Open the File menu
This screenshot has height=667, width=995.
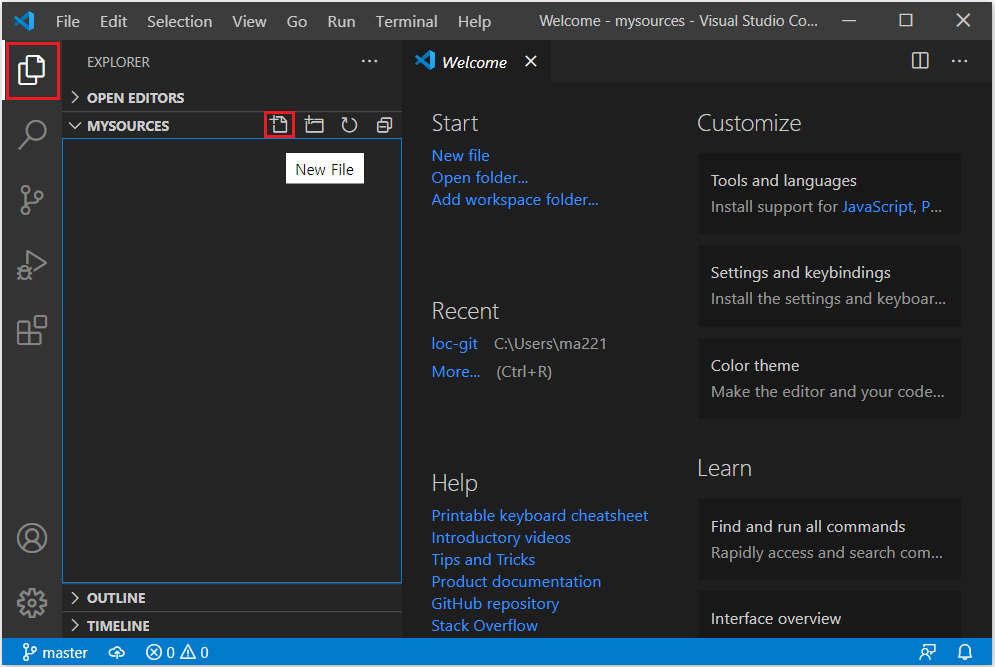pos(68,22)
